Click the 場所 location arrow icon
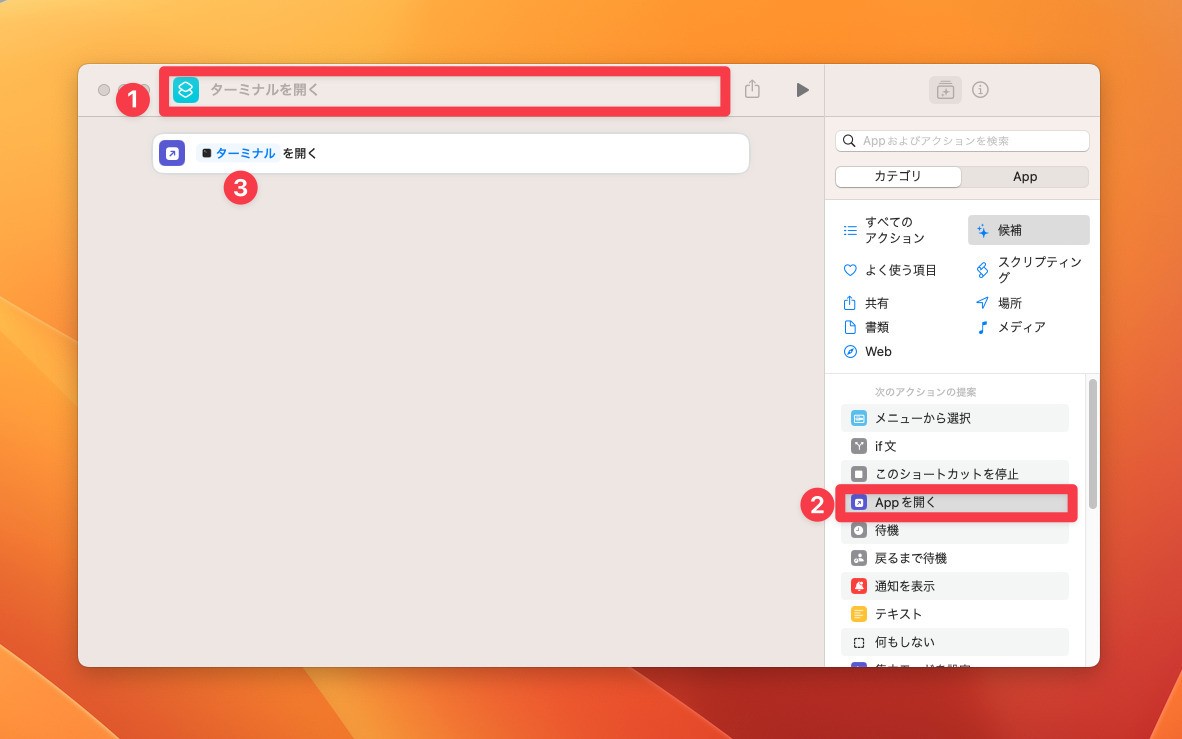Viewport: 1182px width, 739px height. 982,302
